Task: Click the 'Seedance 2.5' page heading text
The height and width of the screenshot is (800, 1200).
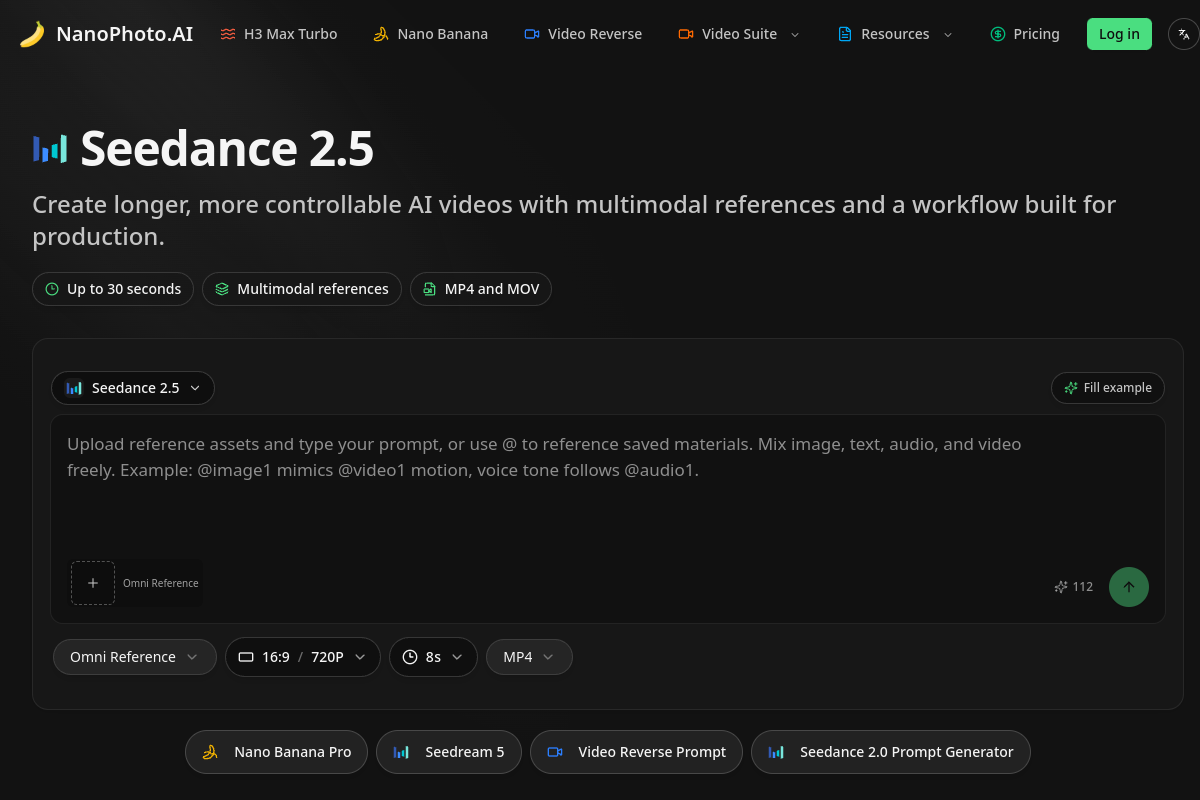Action: point(227,149)
